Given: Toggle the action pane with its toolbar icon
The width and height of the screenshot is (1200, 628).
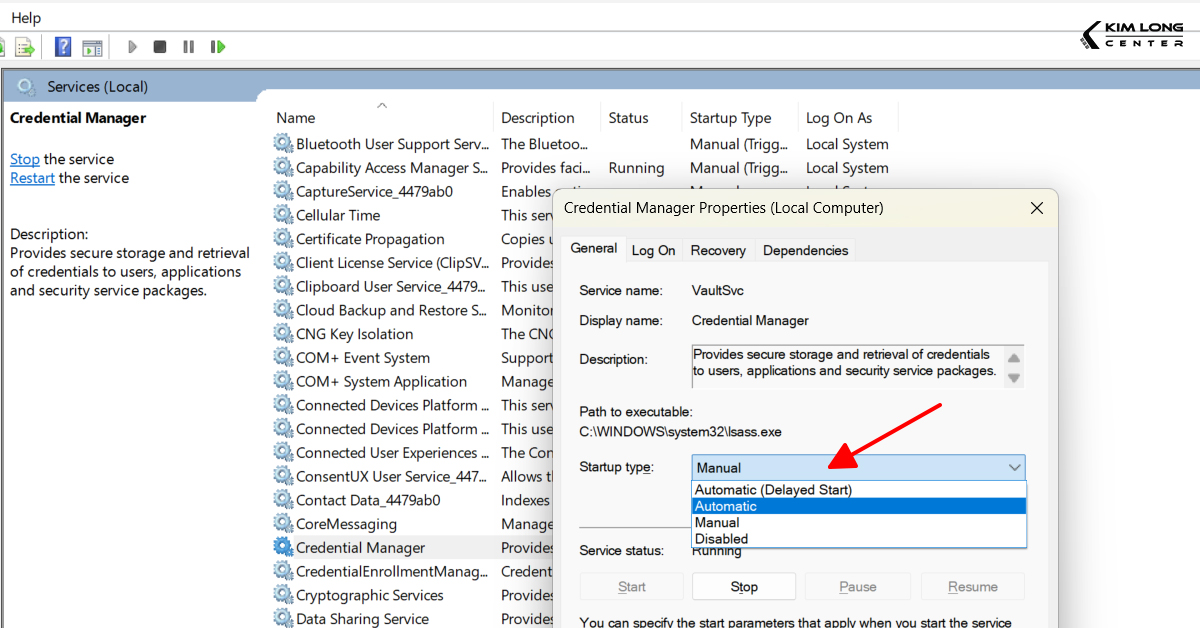Looking at the screenshot, I should tap(92, 46).
